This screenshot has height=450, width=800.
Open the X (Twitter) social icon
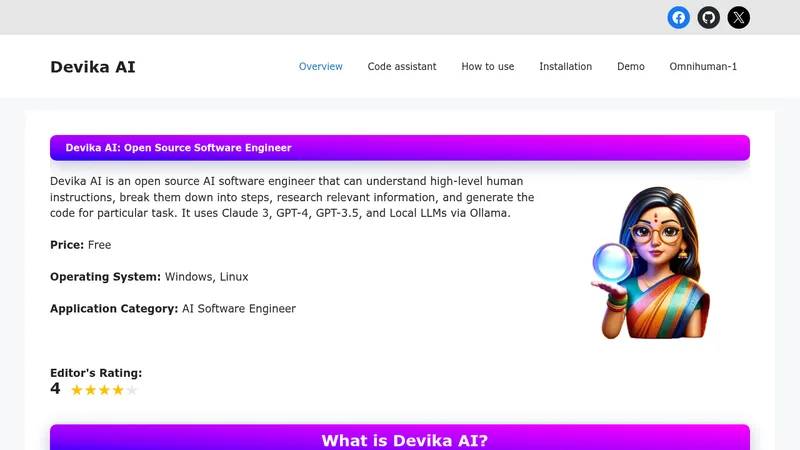(x=739, y=17)
